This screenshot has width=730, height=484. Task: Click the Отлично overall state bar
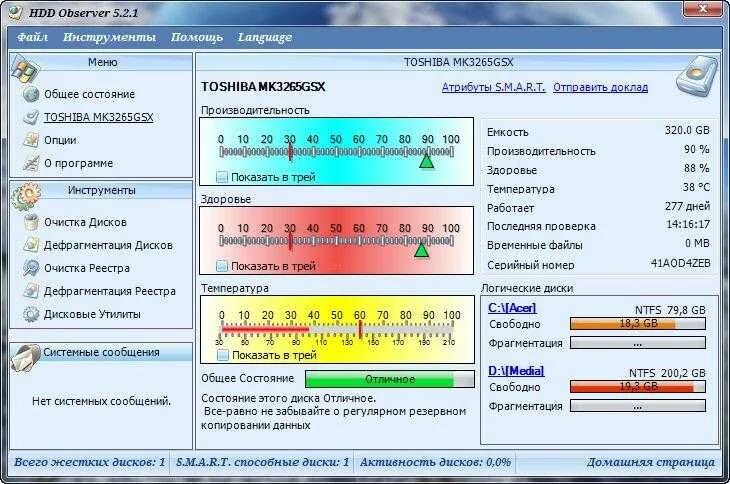[x=390, y=379]
